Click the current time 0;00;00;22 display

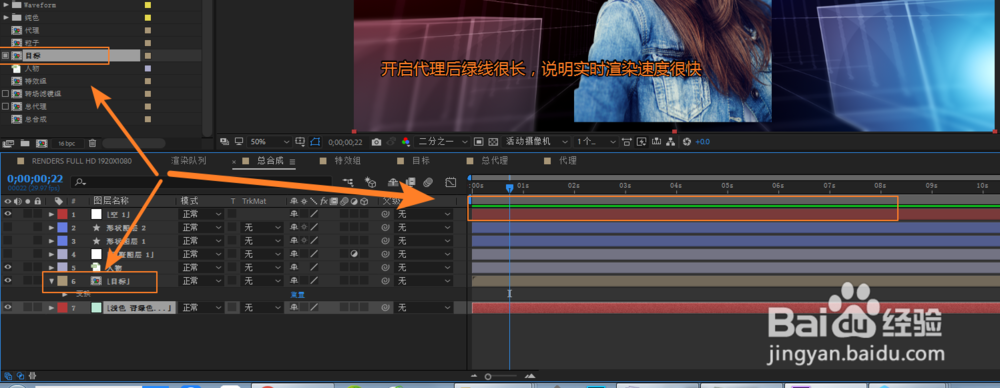(x=35, y=179)
